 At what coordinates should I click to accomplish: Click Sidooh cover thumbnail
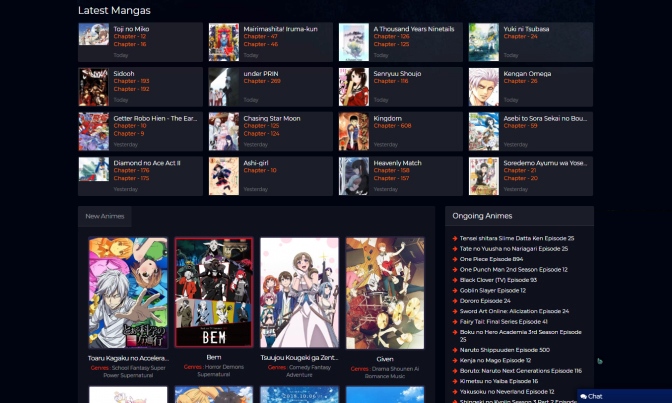coord(94,87)
